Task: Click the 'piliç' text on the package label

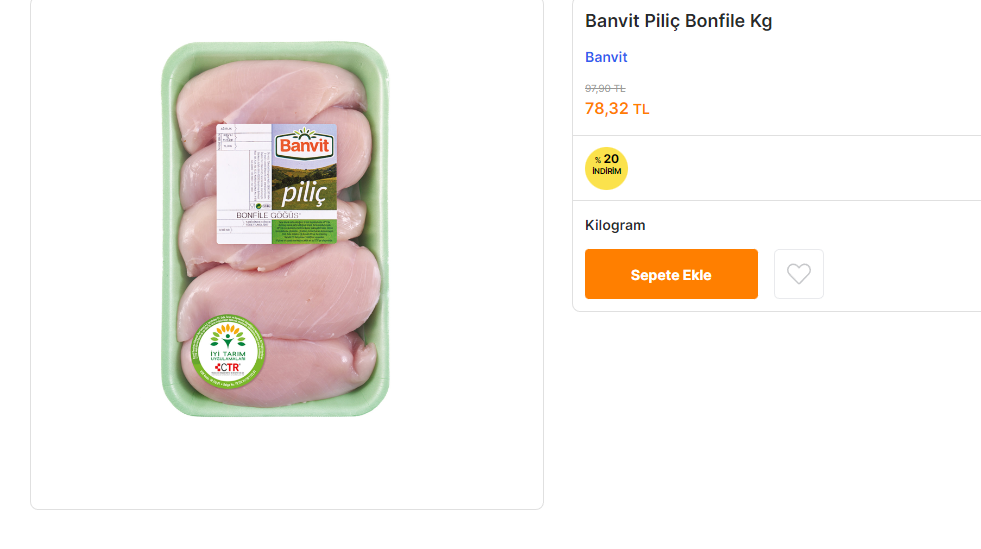Action: pos(304,191)
